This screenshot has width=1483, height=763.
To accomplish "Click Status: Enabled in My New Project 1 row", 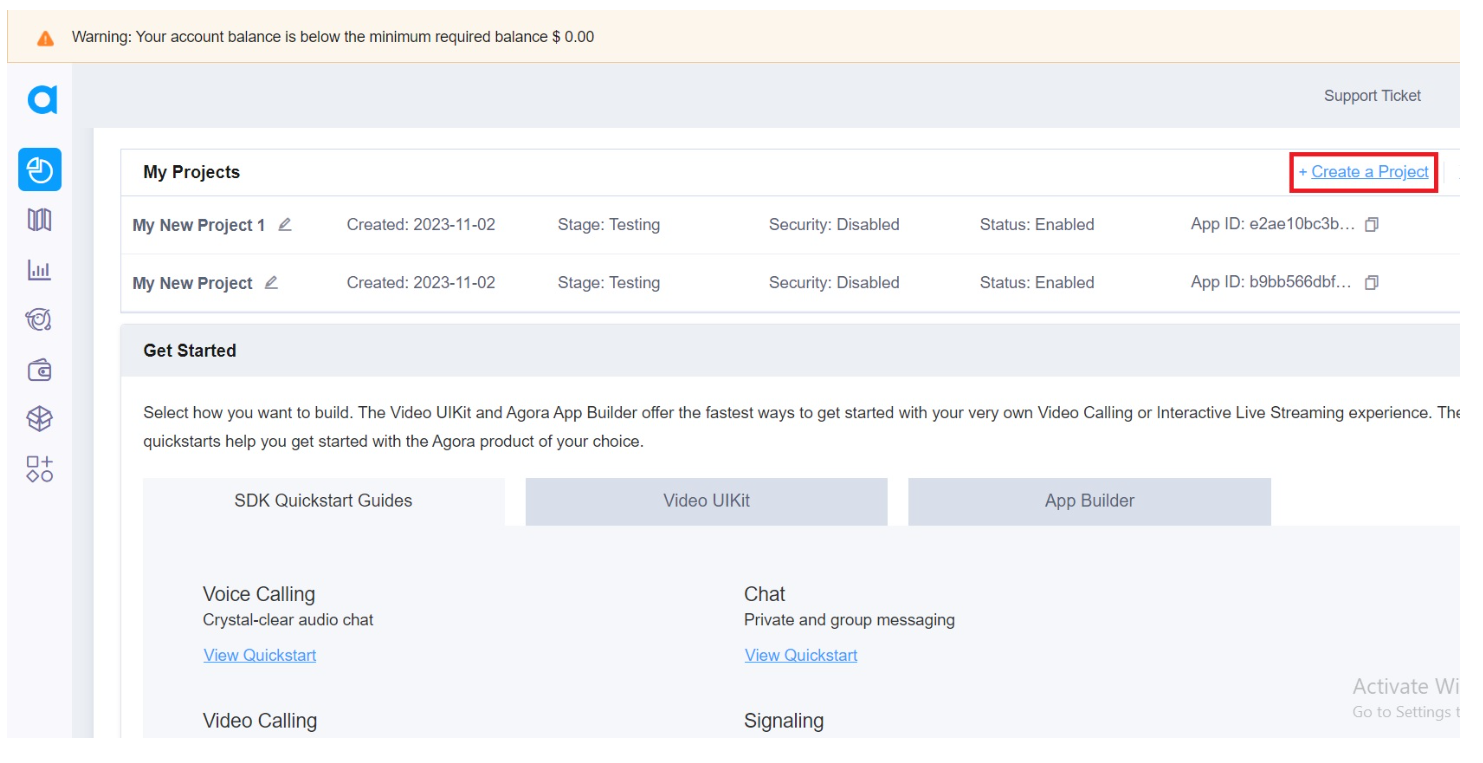I will 1037,224.
